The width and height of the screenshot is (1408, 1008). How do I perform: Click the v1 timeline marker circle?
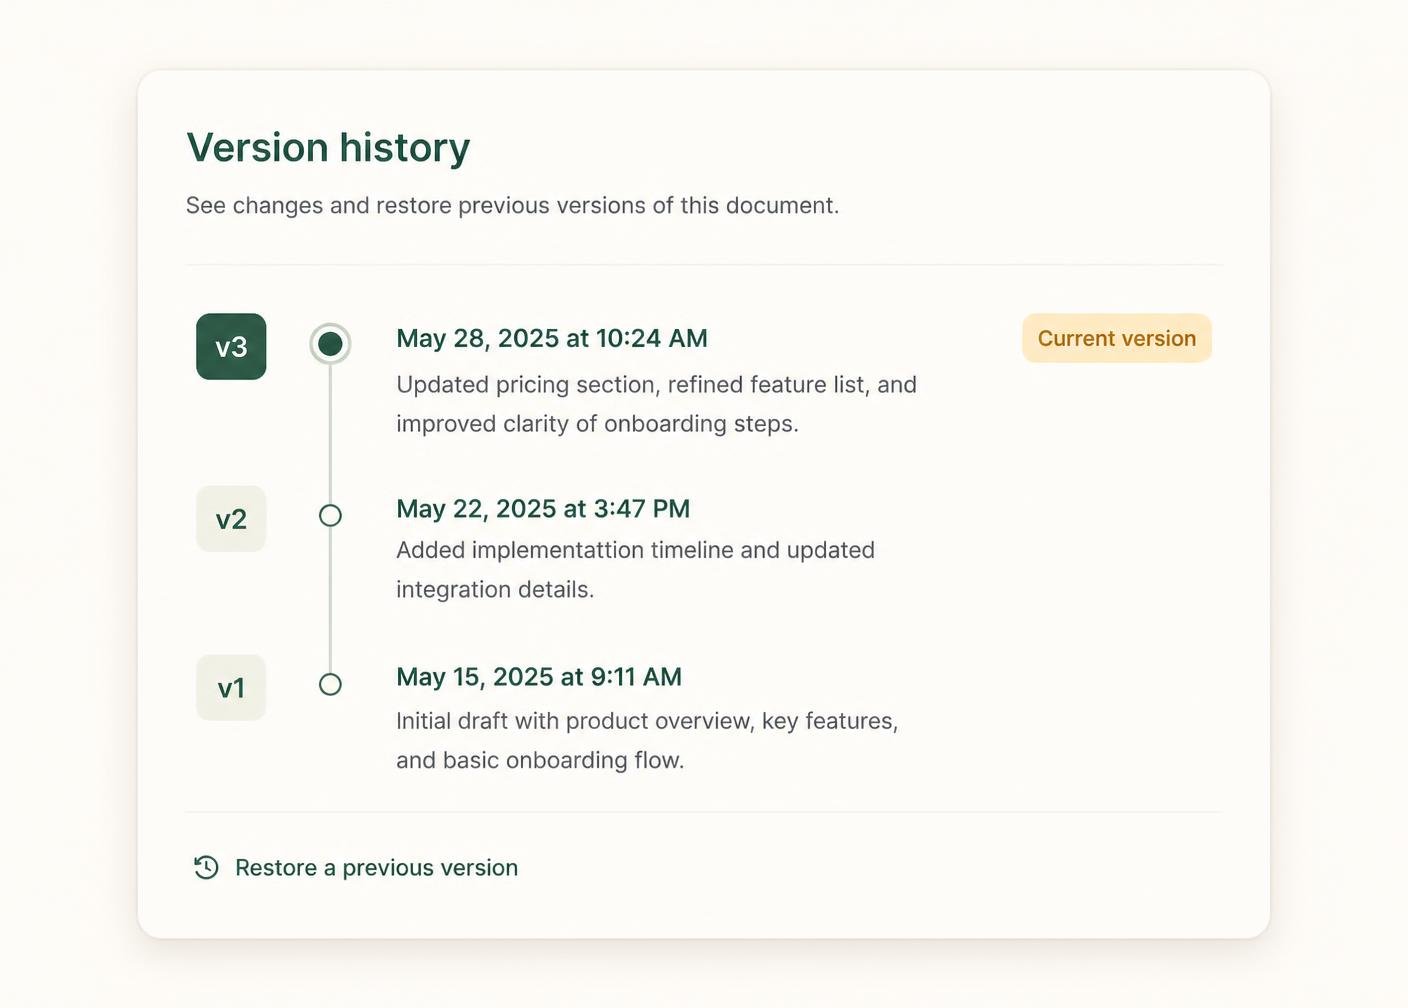pyautogui.click(x=330, y=684)
